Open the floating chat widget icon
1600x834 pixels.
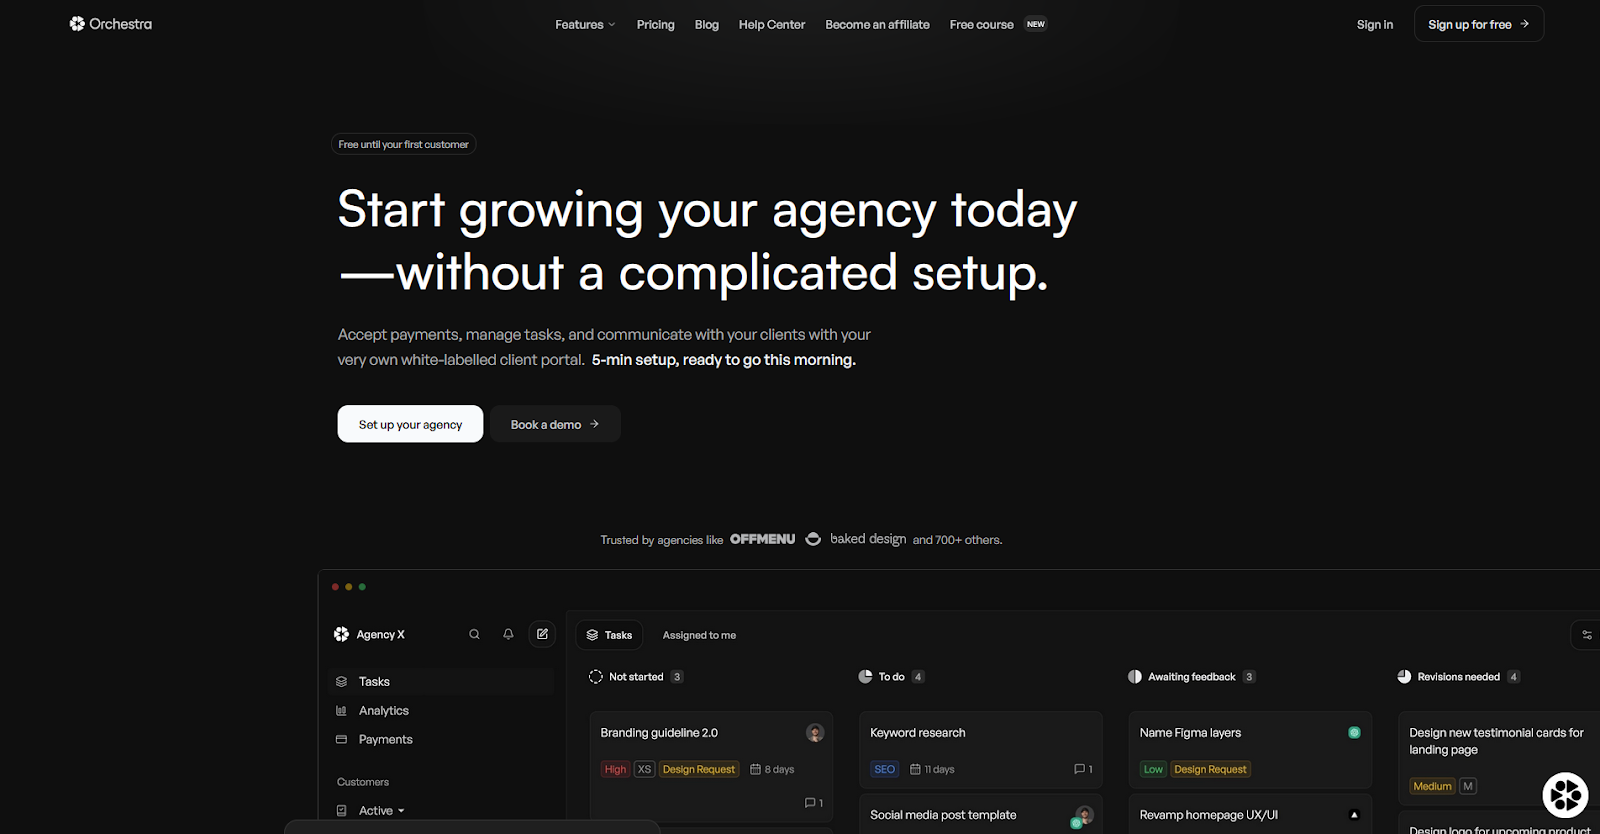(1565, 795)
